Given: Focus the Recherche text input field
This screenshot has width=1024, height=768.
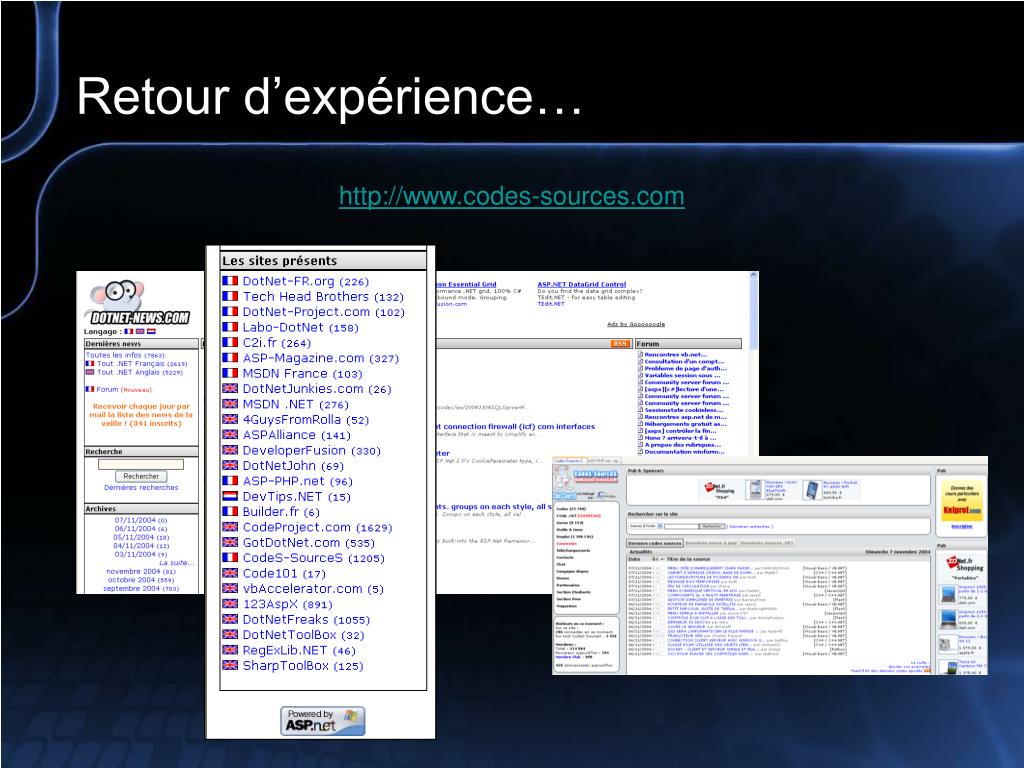Looking at the screenshot, I should [141, 464].
